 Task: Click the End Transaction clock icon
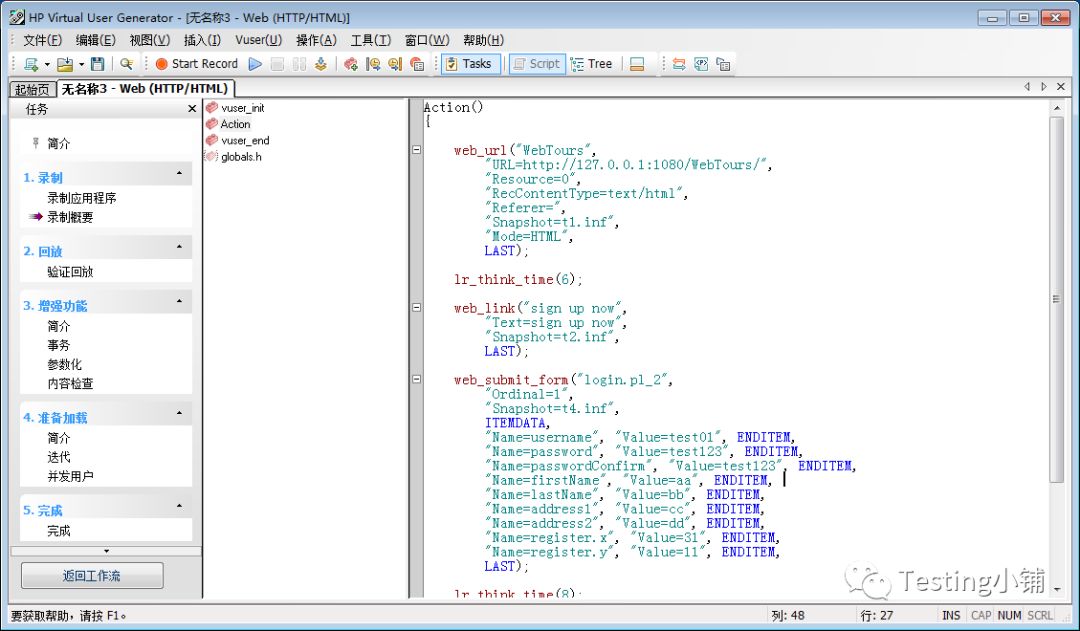click(x=395, y=64)
